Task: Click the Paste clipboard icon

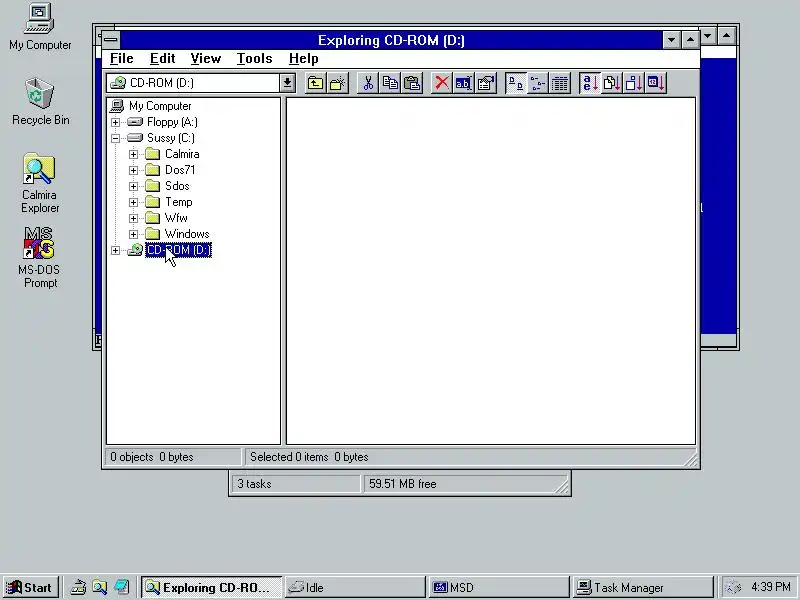Action: (412, 83)
